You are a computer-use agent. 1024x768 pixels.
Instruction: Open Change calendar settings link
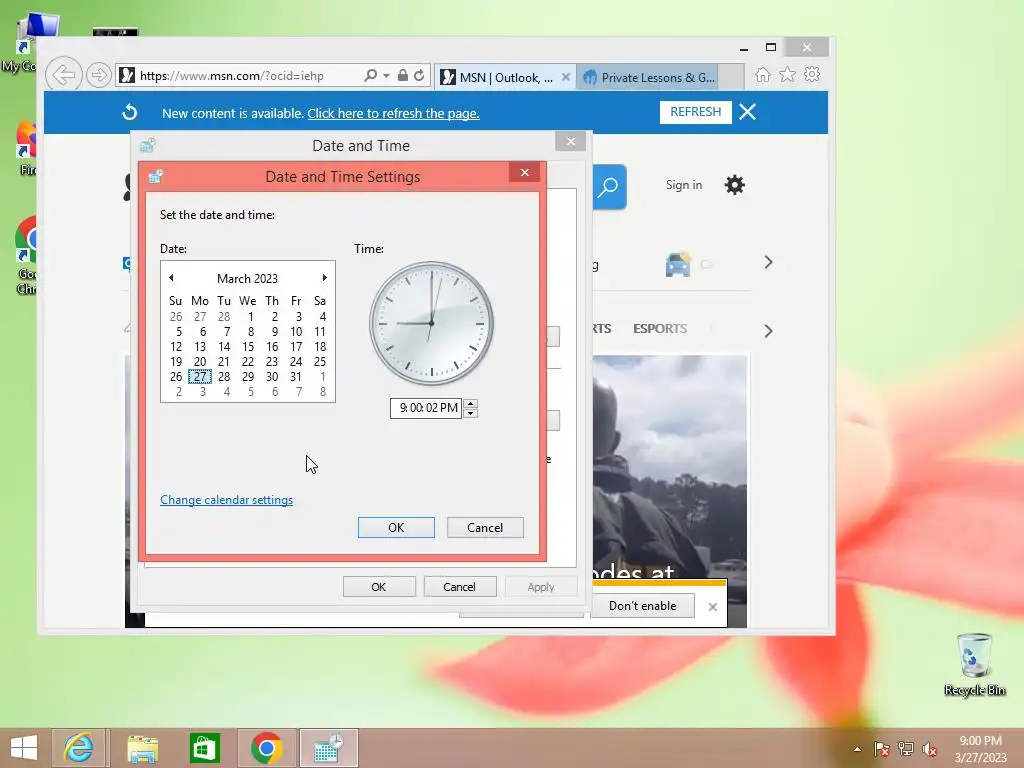(227, 500)
